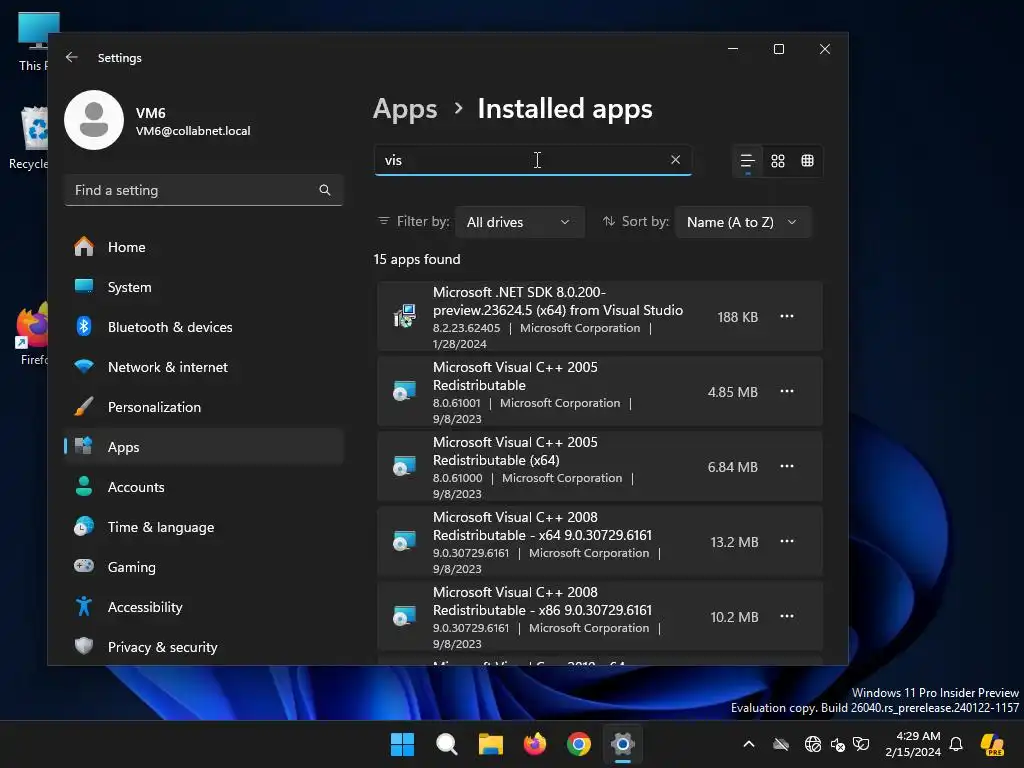Open more options for Visual C++ 2005 Redistributable 4.85 MB
This screenshot has height=768, width=1024.
[787, 392]
